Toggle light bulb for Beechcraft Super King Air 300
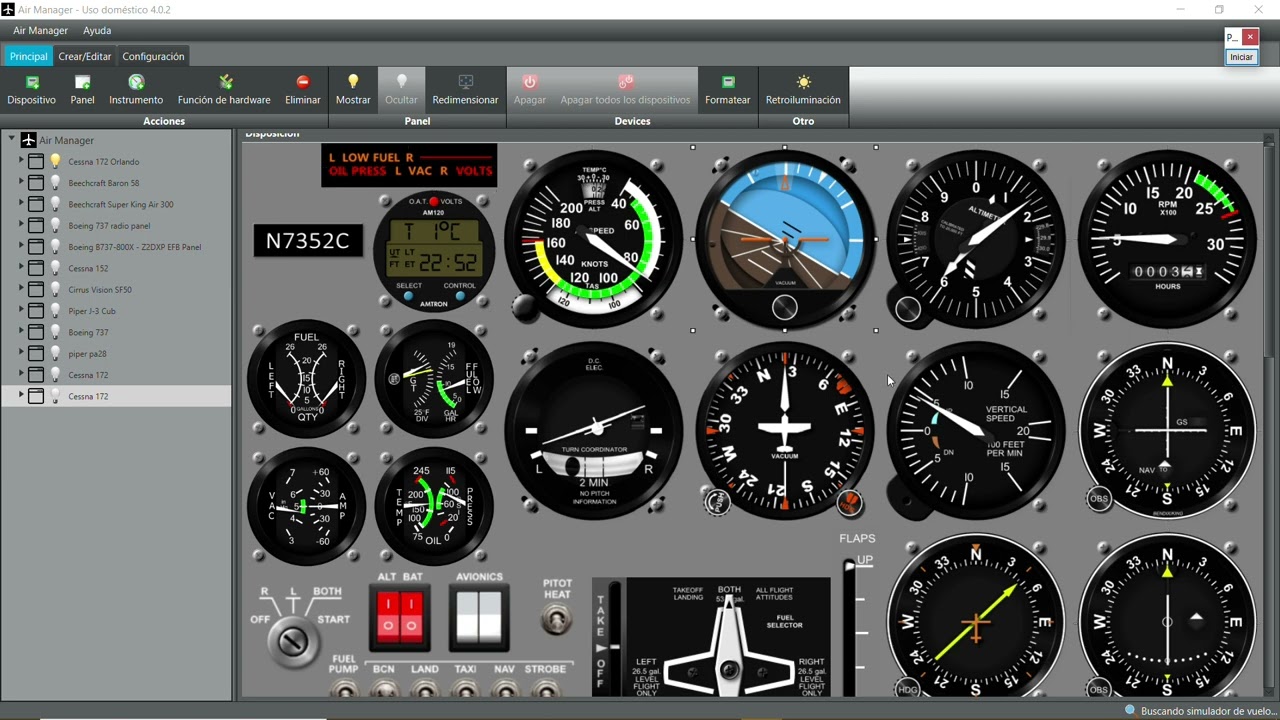 coord(55,204)
